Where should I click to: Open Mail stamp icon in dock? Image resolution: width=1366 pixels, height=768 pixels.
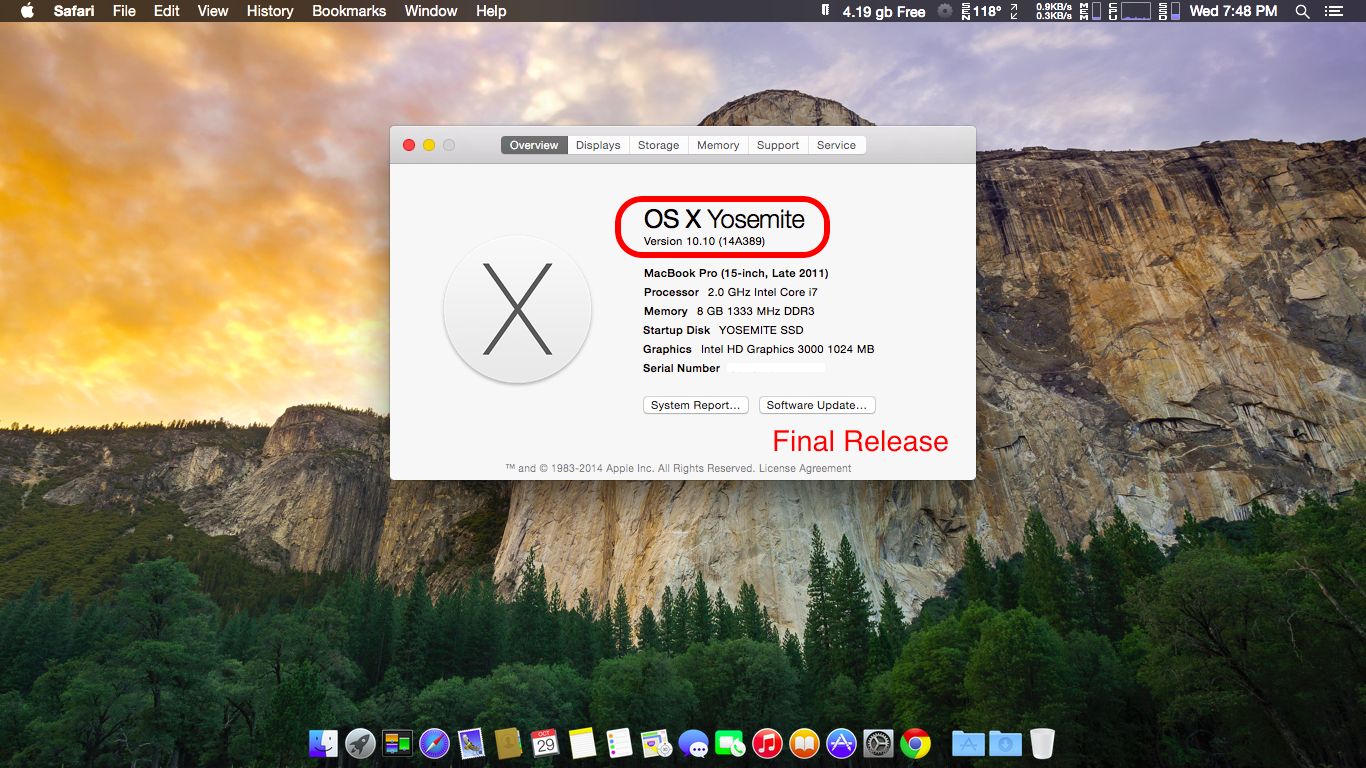coord(471,743)
